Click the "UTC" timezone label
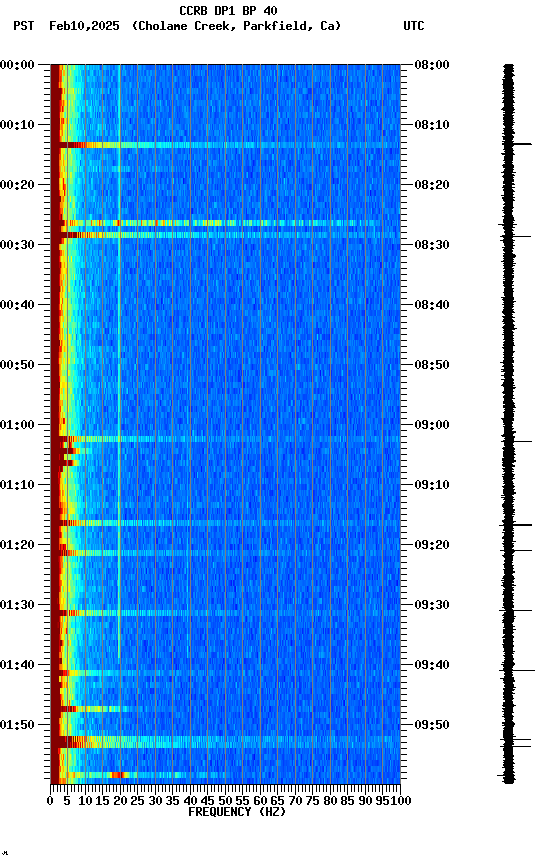This screenshot has height=864, width=552. click(x=414, y=26)
